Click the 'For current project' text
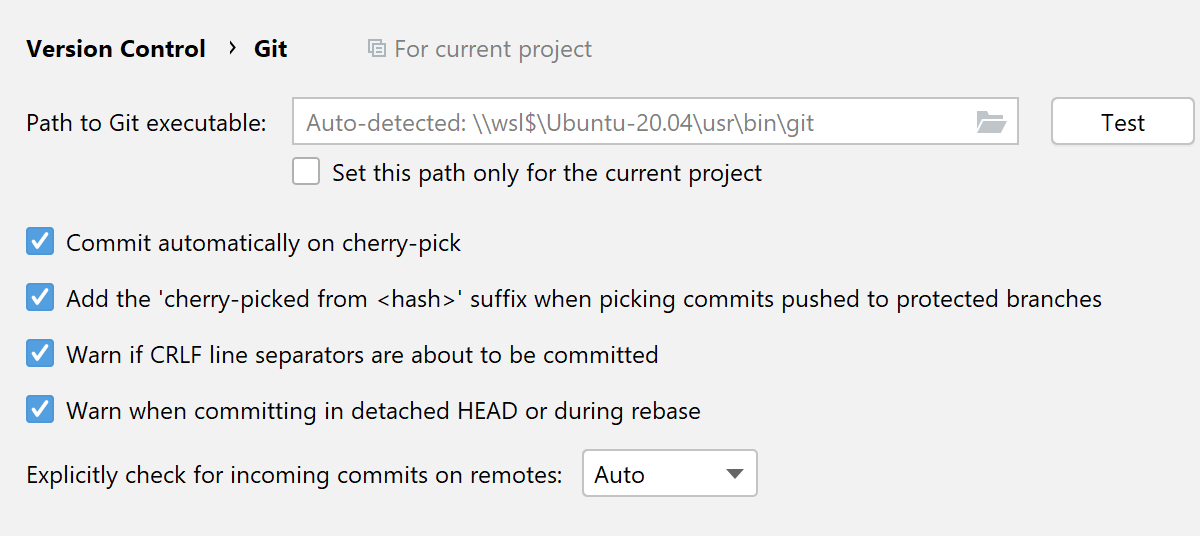The height and width of the screenshot is (536, 1200). point(493,49)
